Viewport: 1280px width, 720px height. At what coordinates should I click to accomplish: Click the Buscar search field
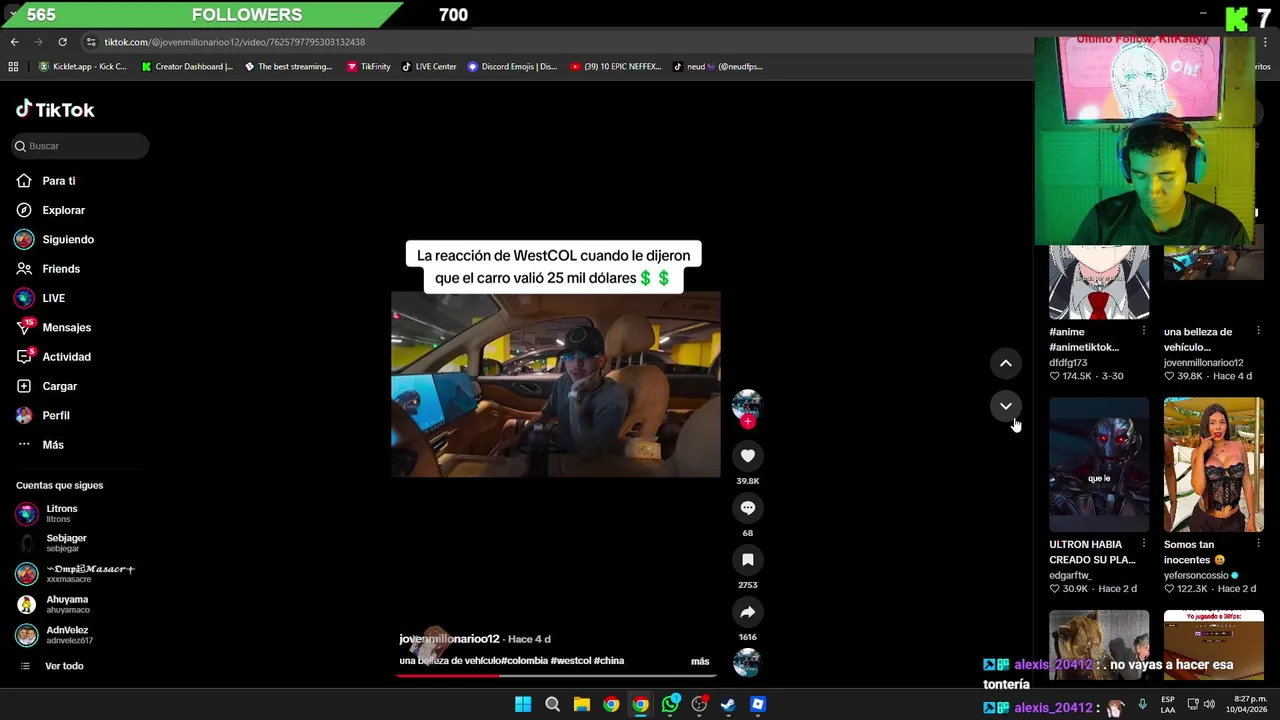point(80,146)
